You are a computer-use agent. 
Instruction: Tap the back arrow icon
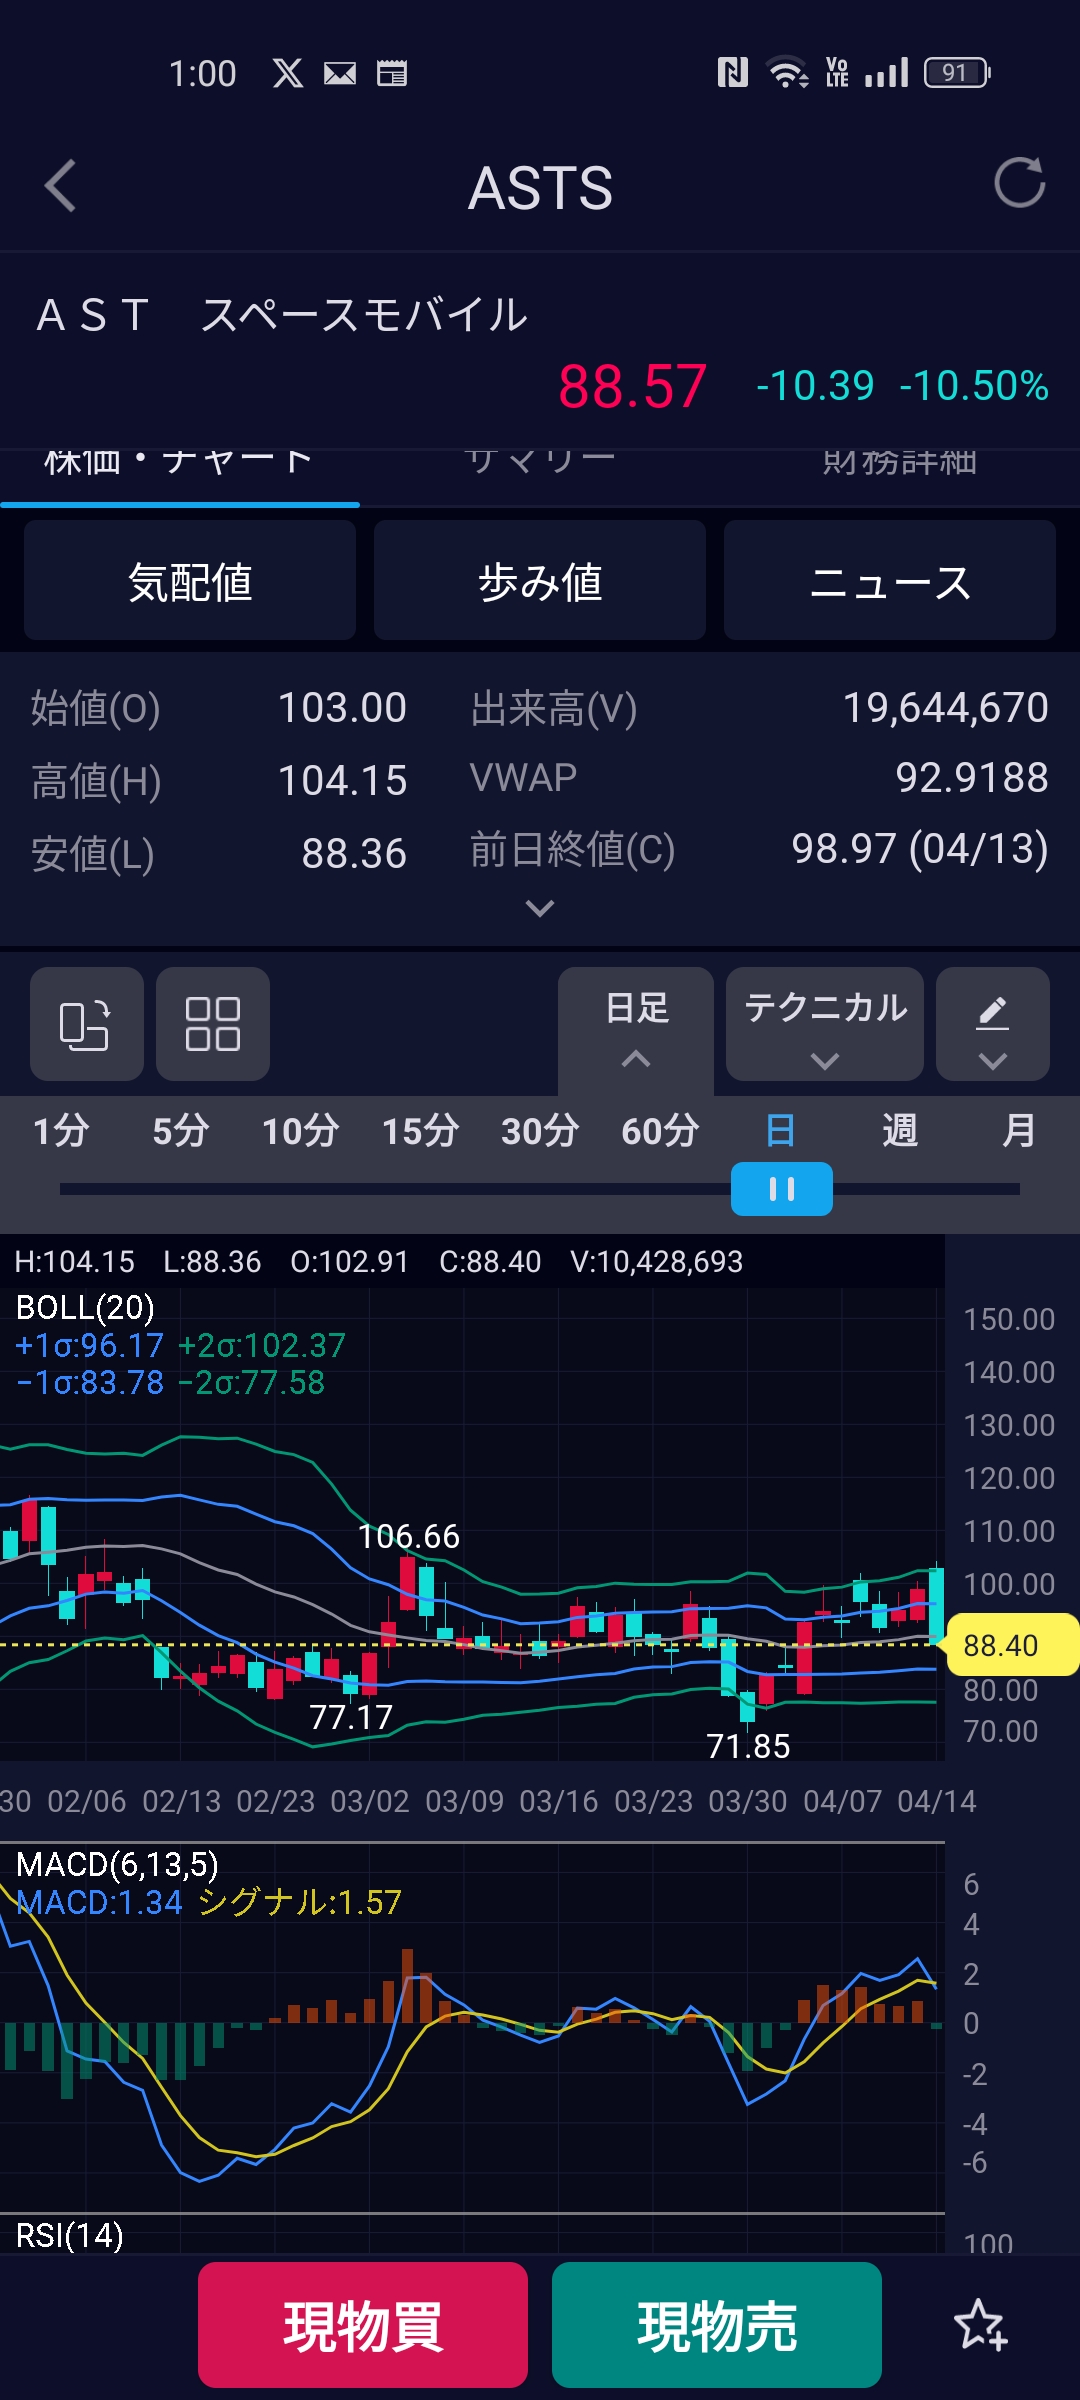(x=61, y=186)
